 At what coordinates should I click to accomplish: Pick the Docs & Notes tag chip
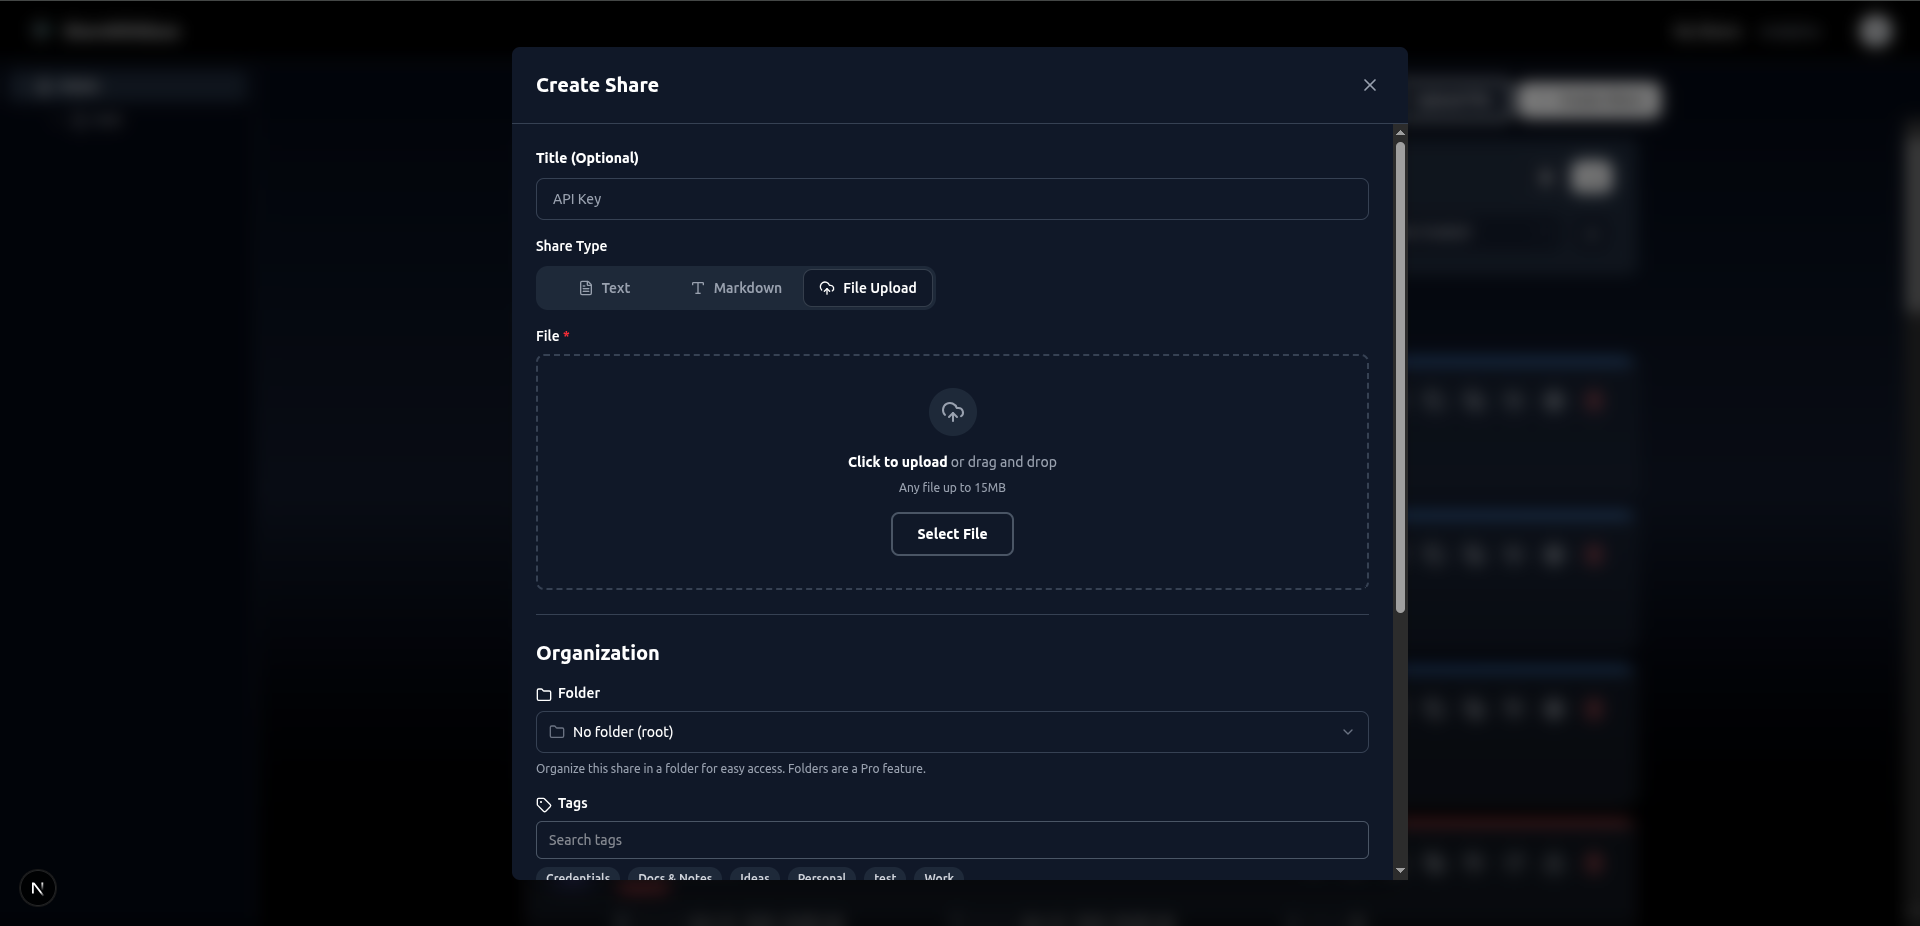(675, 875)
